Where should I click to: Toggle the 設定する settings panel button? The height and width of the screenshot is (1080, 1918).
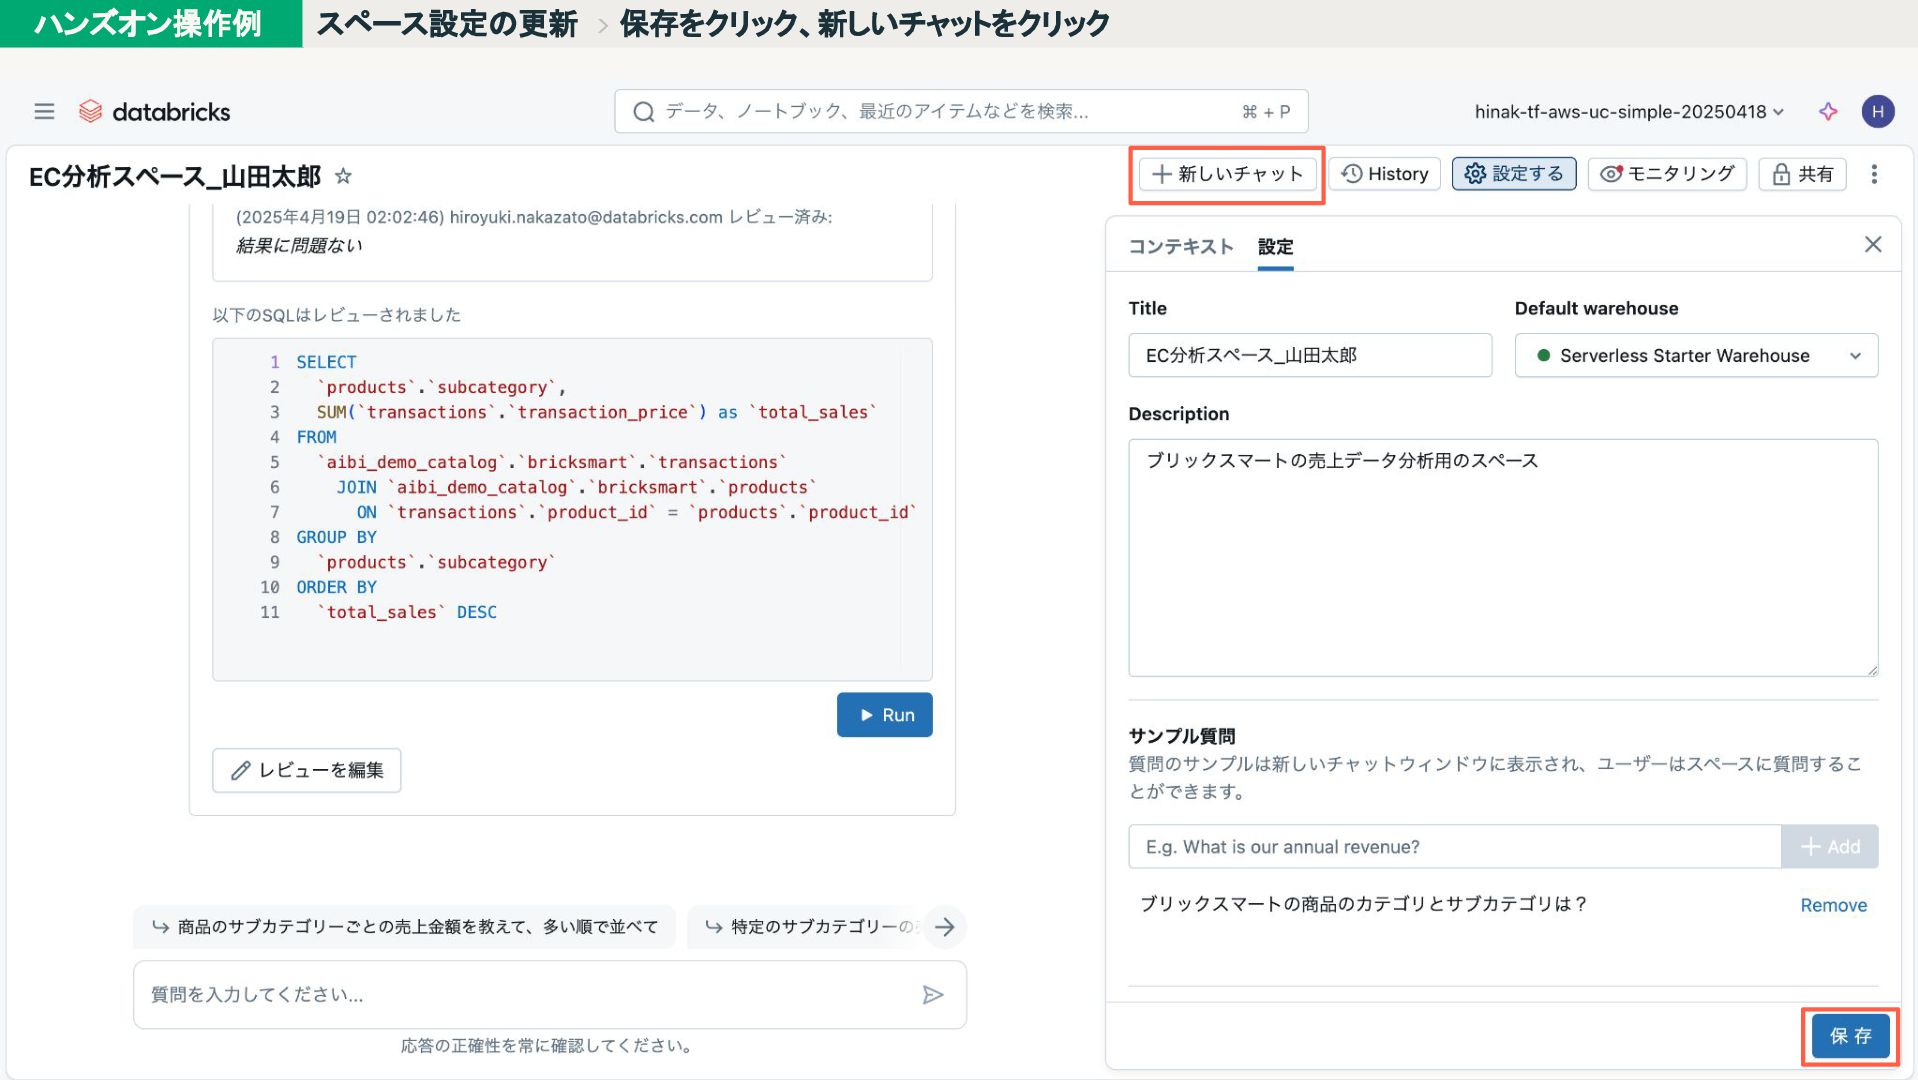[1513, 174]
